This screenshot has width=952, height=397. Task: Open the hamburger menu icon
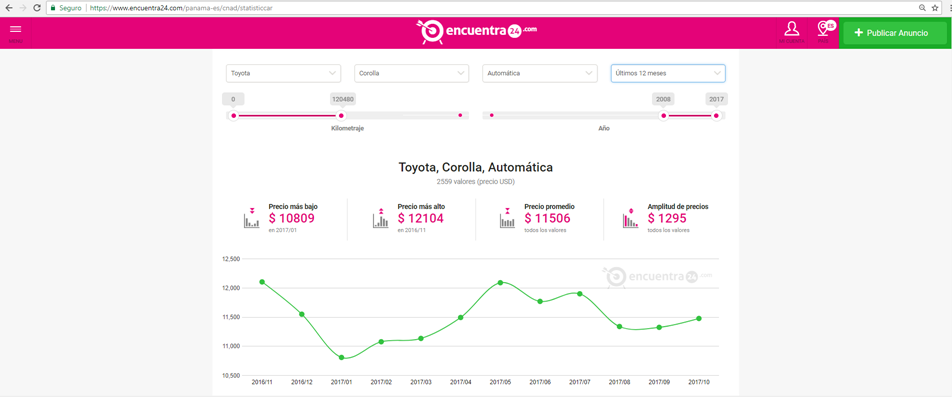pos(16,29)
